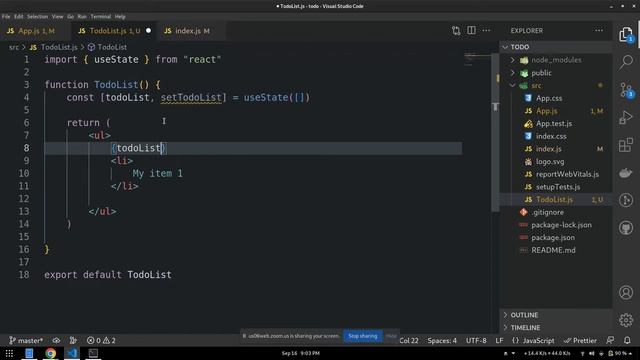Click the TodoList symbol in breadcrumb
The image size is (640, 360).
coord(107,47)
